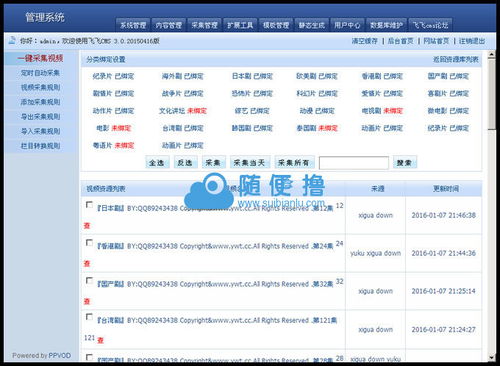
Task: Open the 日本剧 已绑定 category binding
Action: pyautogui.click(x=252, y=76)
